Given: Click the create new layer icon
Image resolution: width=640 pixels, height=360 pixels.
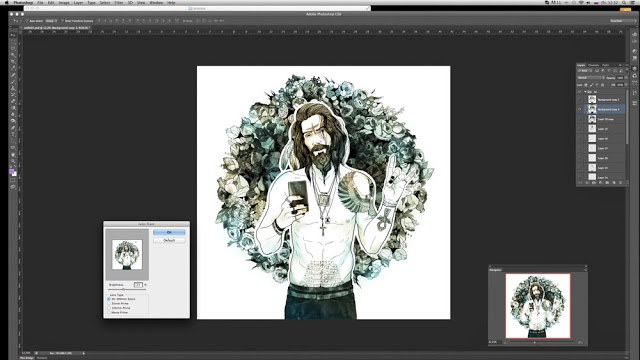Looking at the screenshot, I should point(614,182).
